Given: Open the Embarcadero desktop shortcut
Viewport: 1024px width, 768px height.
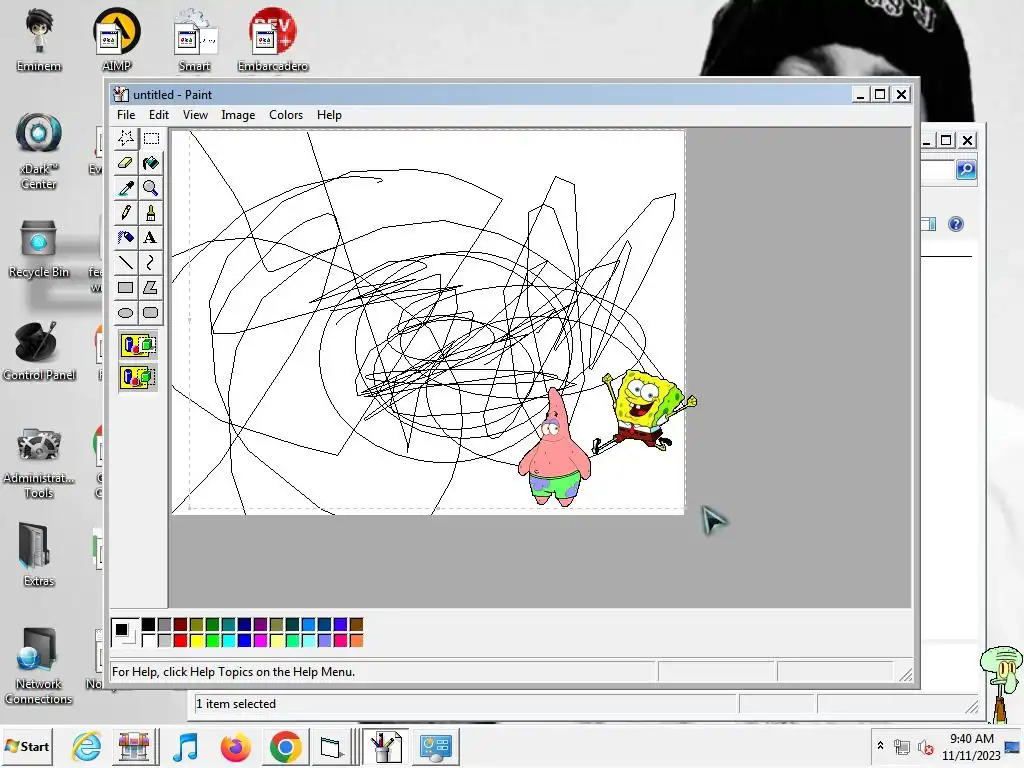Looking at the screenshot, I should [x=273, y=39].
